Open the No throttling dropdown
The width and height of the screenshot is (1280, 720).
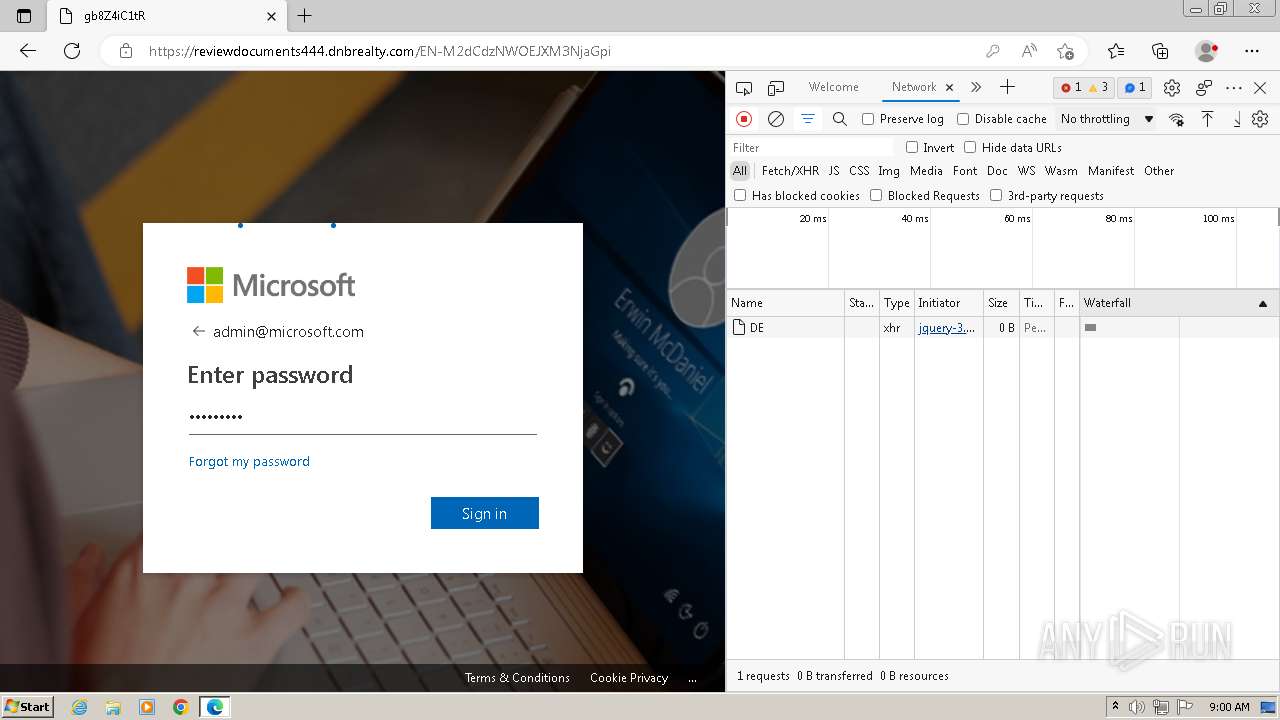[x=1107, y=119]
